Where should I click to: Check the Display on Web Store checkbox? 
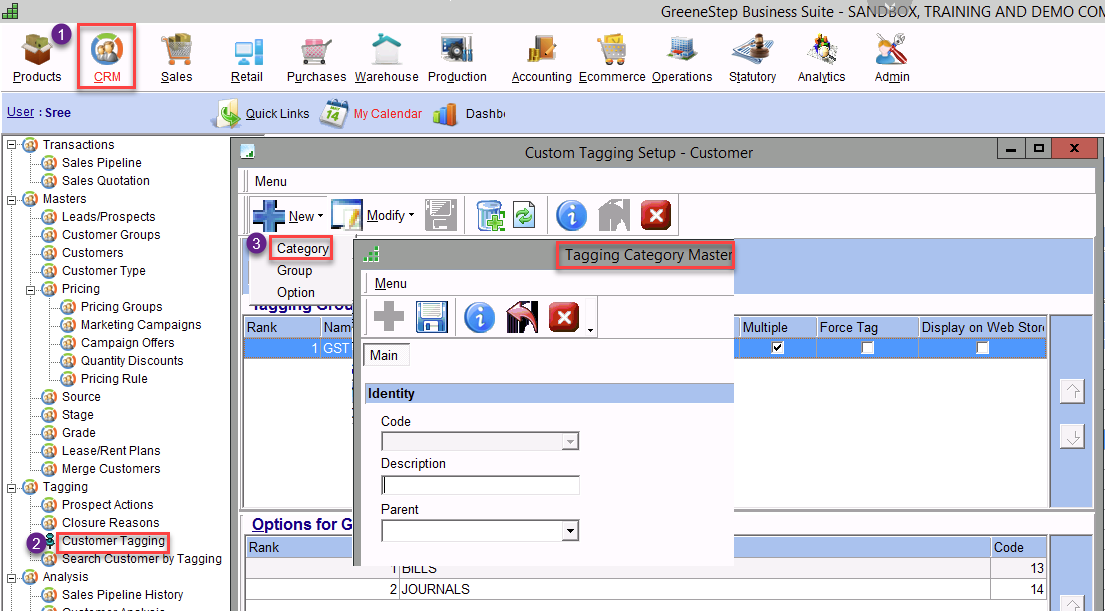pos(983,348)
